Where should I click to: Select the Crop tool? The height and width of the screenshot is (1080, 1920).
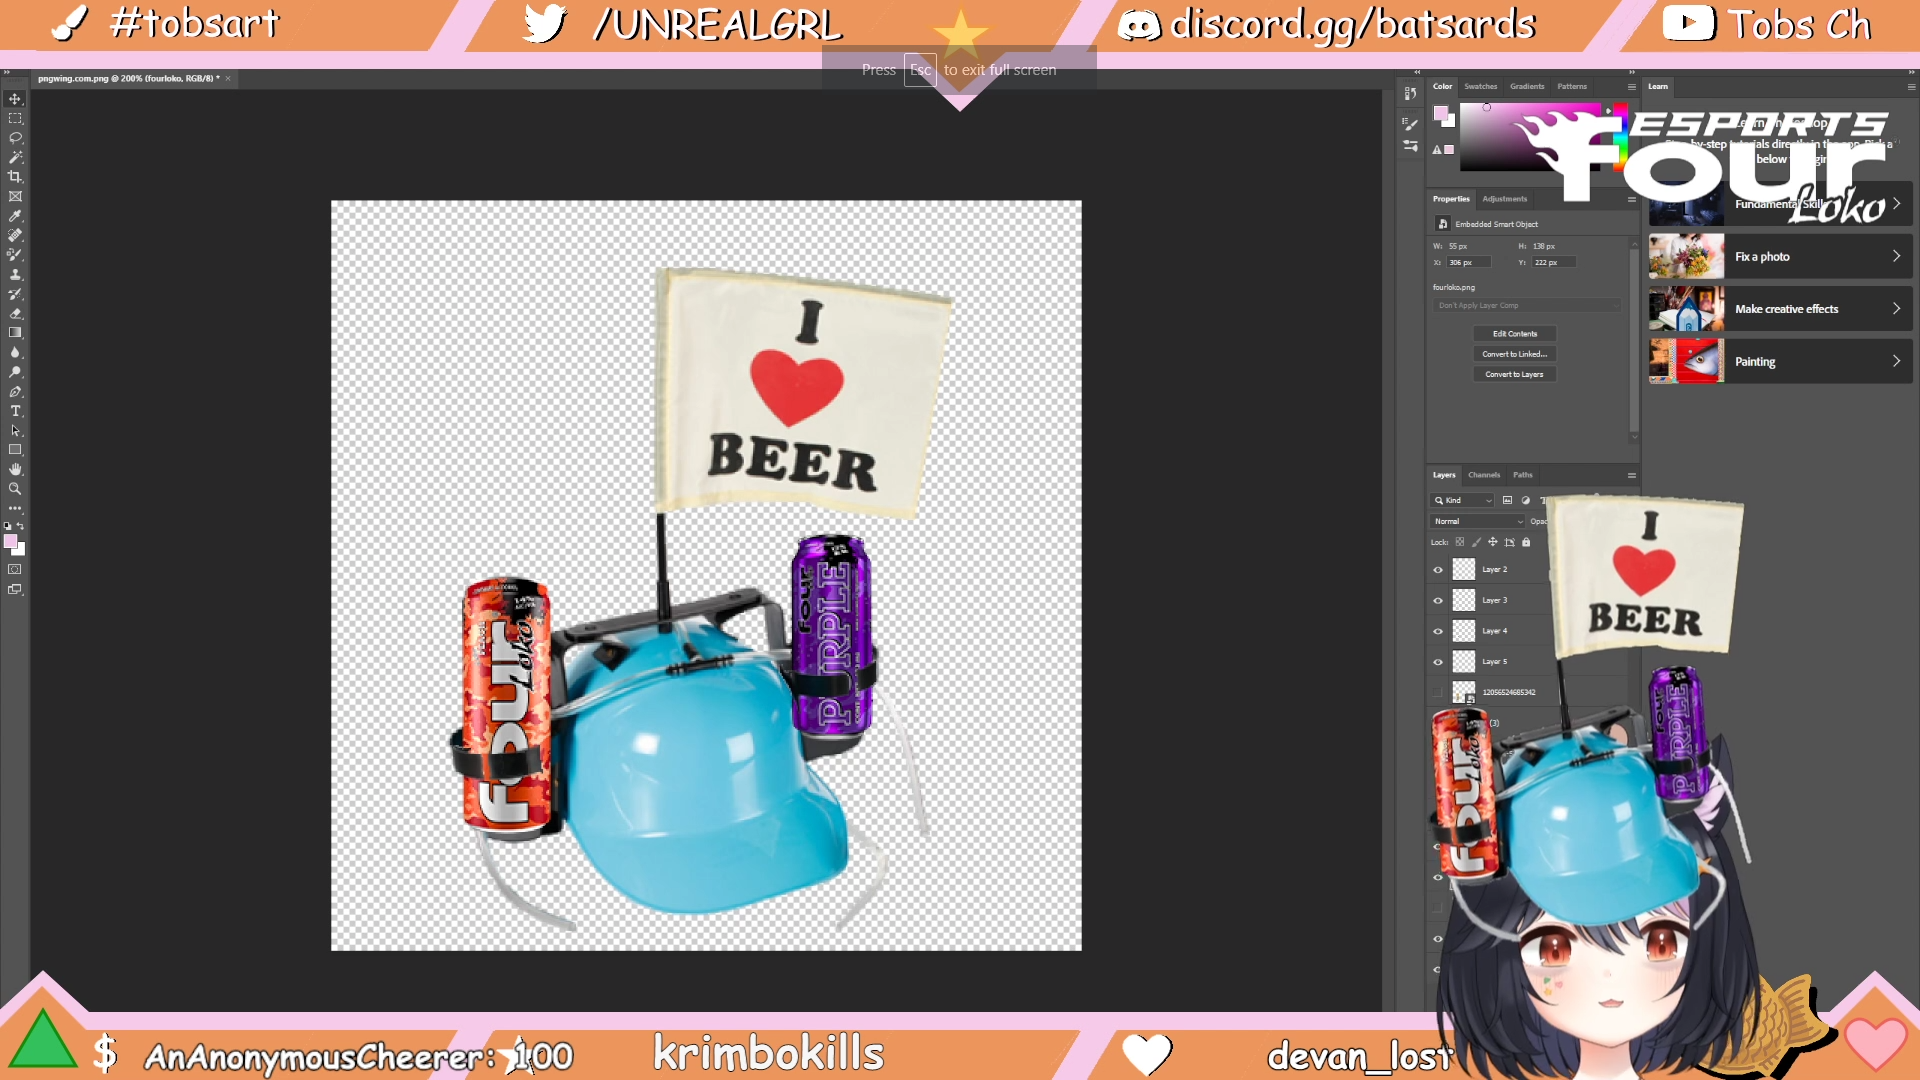click(x=15, y=177)
